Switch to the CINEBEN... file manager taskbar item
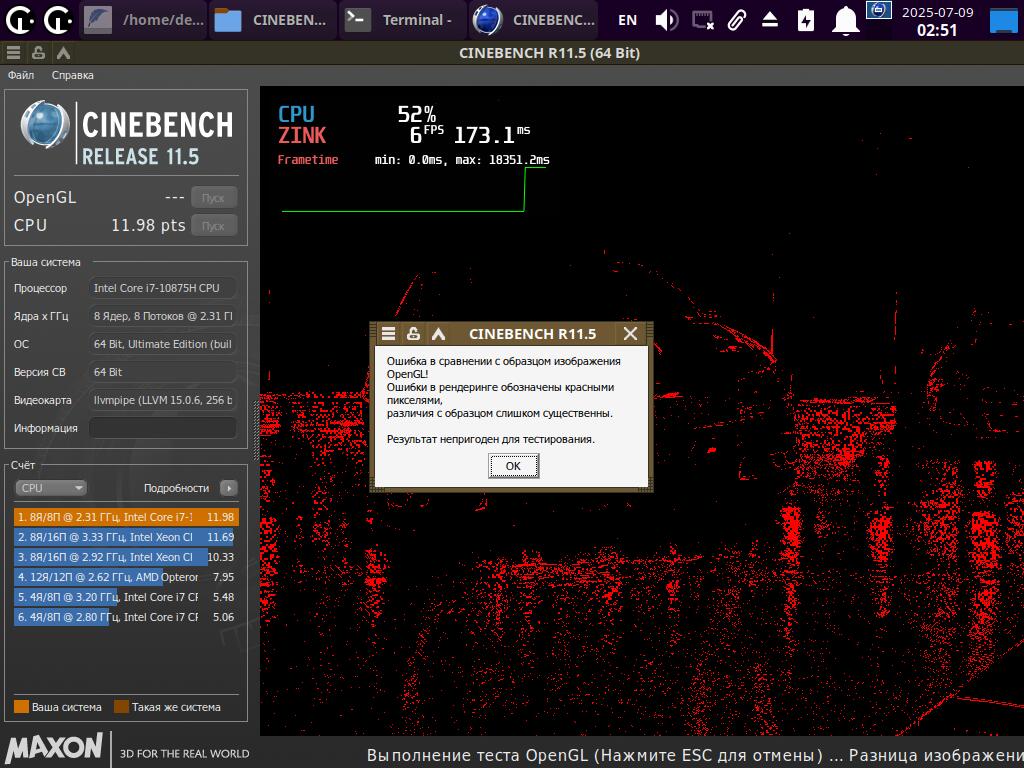The image size is (1024, 768). (273, 20)
